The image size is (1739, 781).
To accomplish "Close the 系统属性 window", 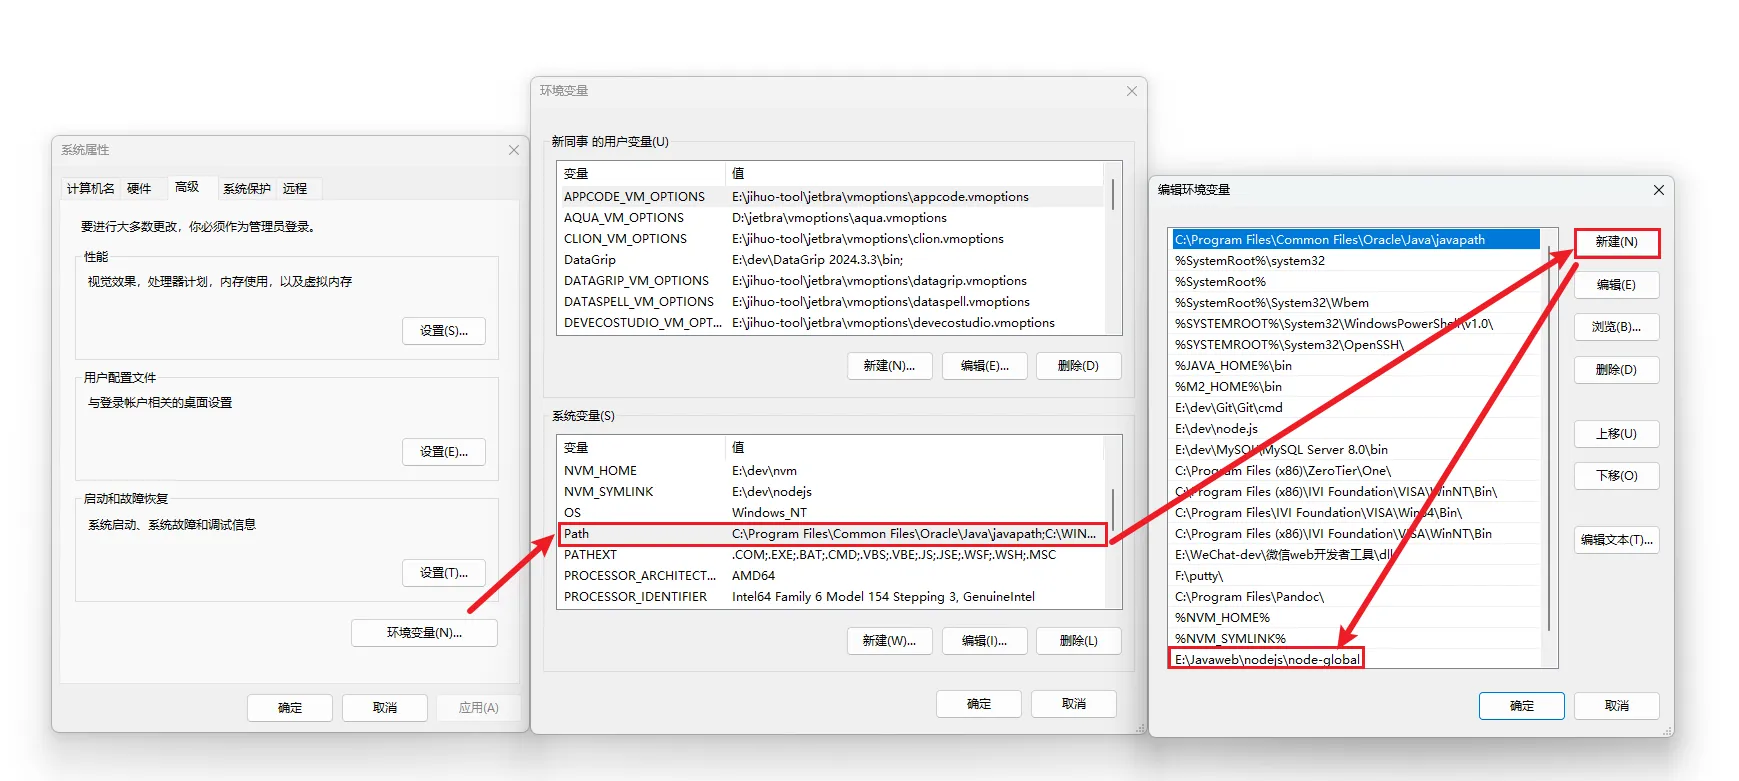I will [x=514, y=150].
